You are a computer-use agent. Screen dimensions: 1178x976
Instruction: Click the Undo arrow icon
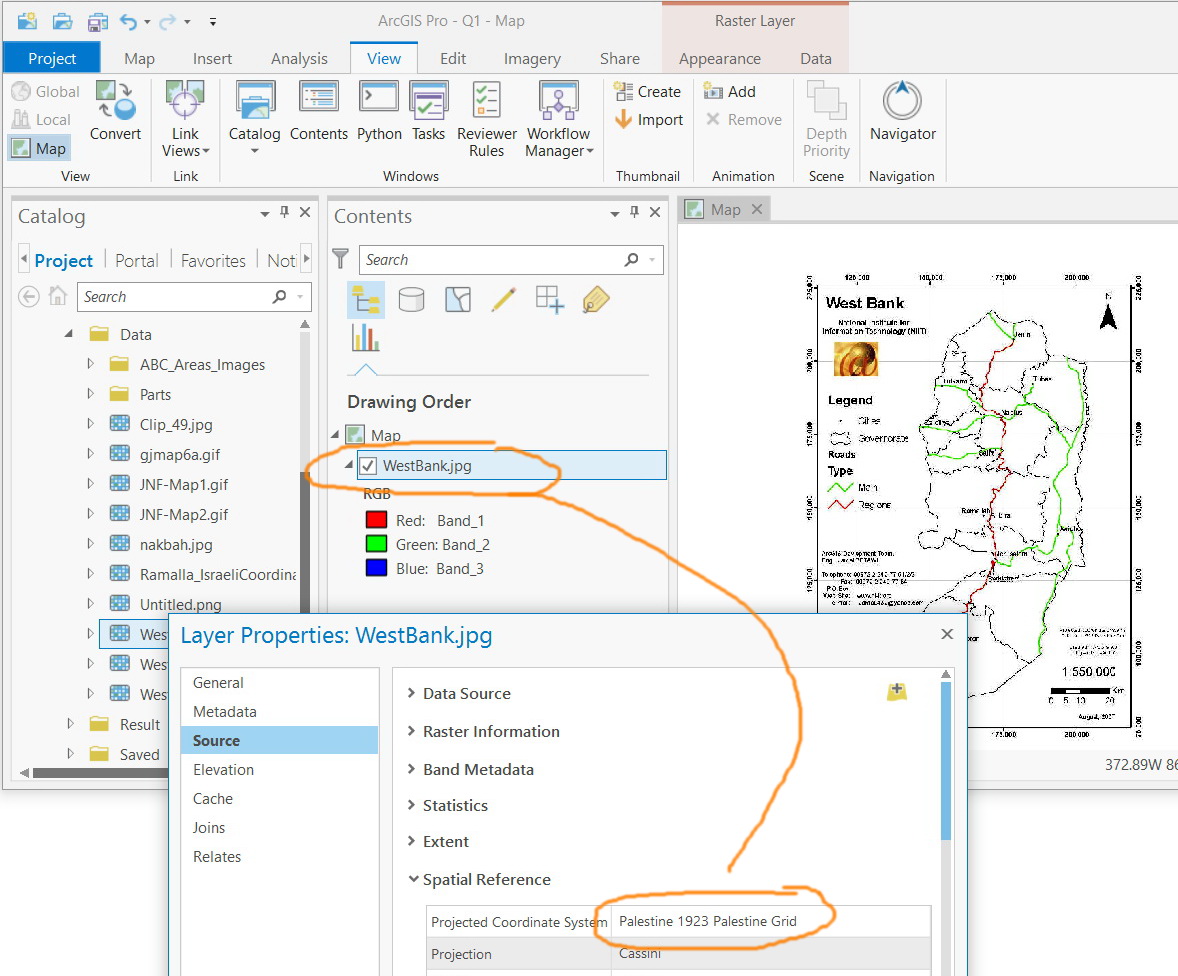(x=128, y=22)
